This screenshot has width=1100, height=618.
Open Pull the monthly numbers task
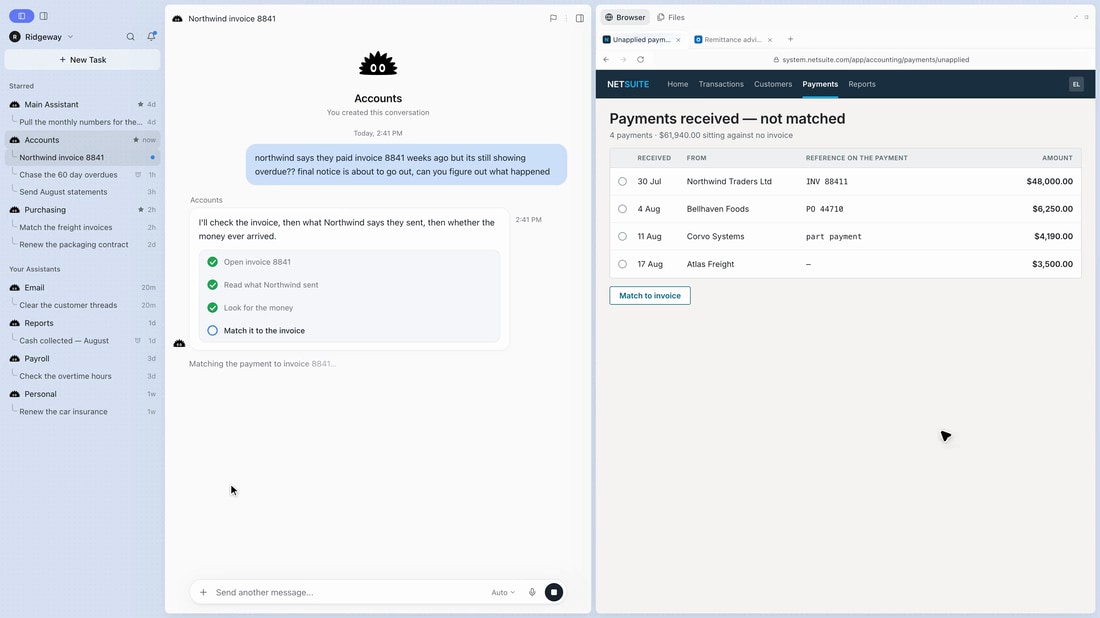(81, 122)
